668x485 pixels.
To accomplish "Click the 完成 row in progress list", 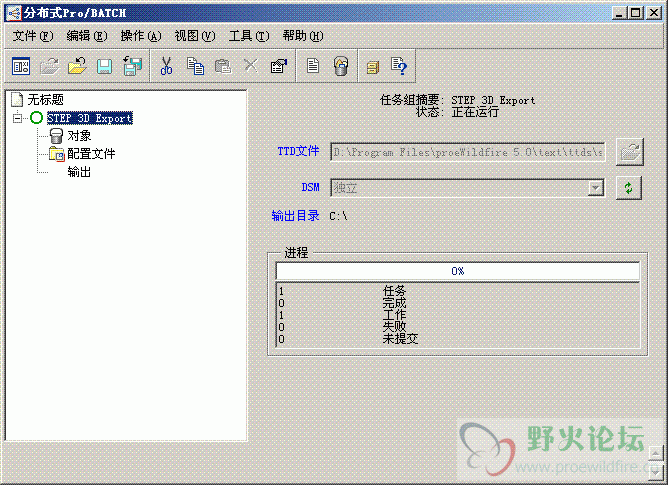I will (458, 303).
